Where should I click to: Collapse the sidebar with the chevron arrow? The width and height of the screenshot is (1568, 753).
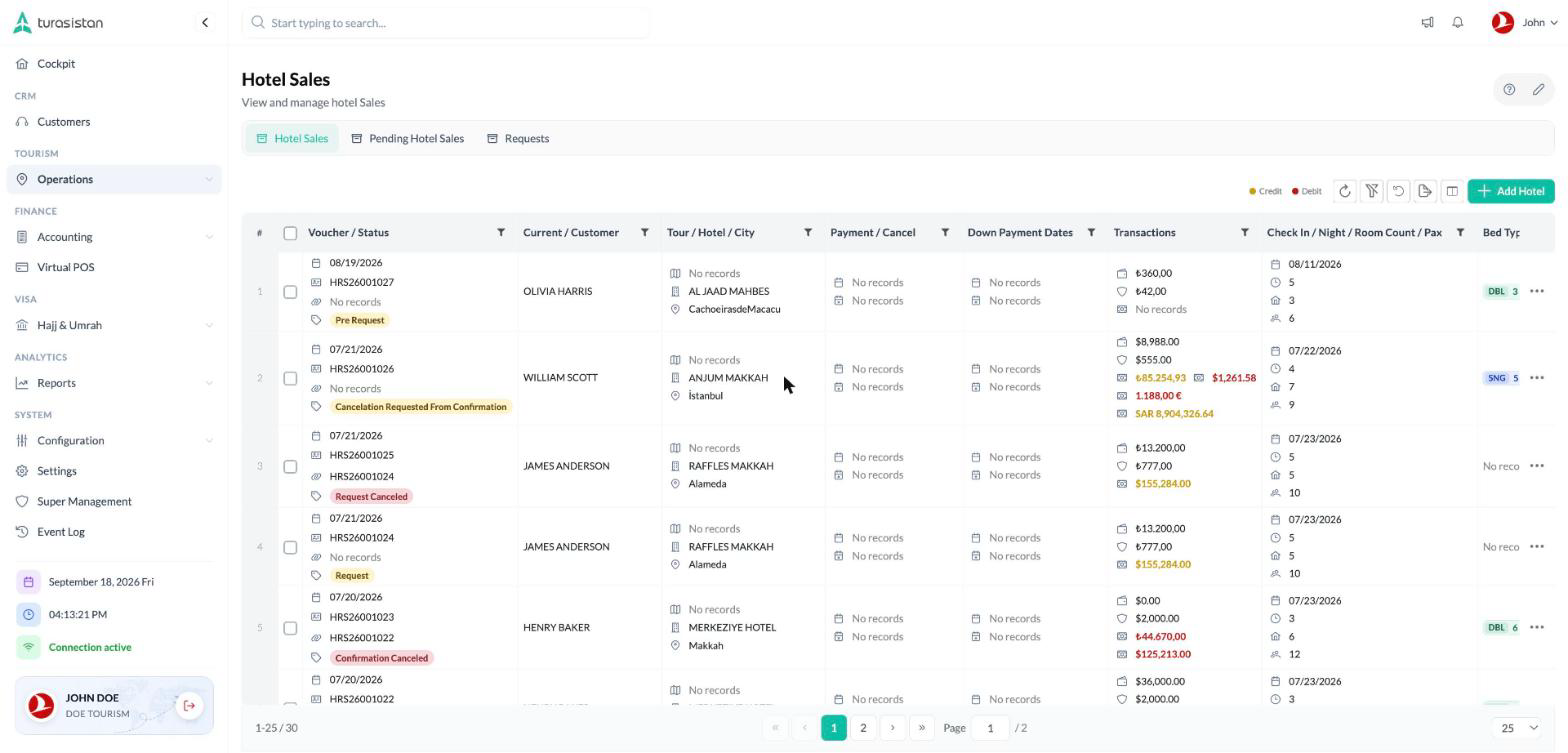coord(205,22)
